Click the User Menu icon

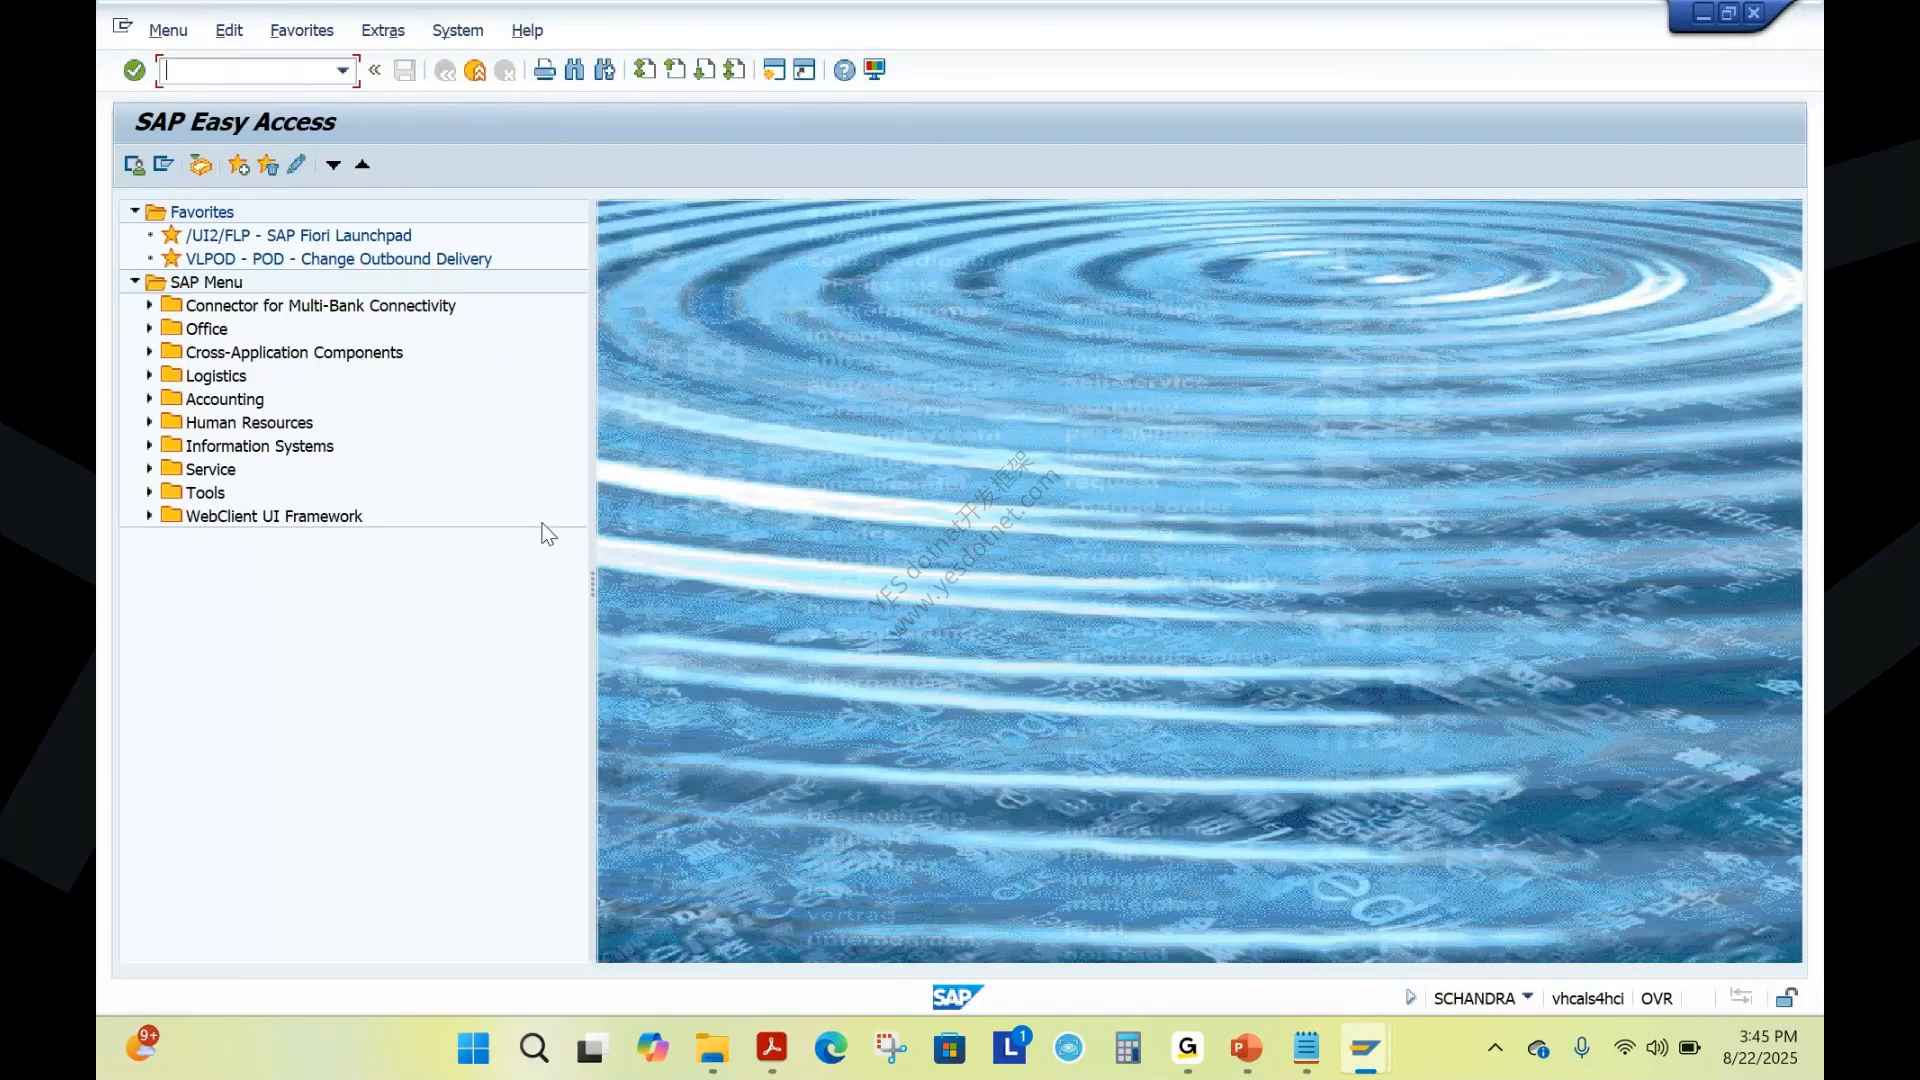click(134, 165)
